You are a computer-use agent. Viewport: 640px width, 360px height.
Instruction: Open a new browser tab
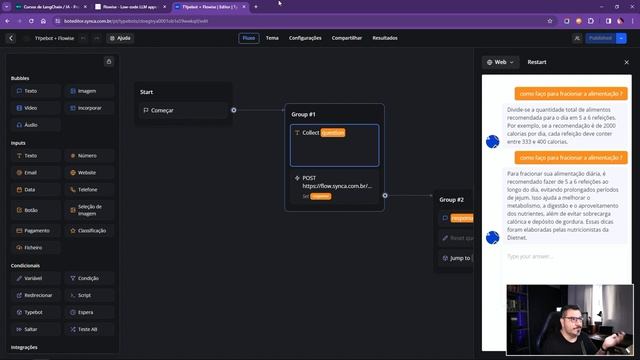pos(256,7)
